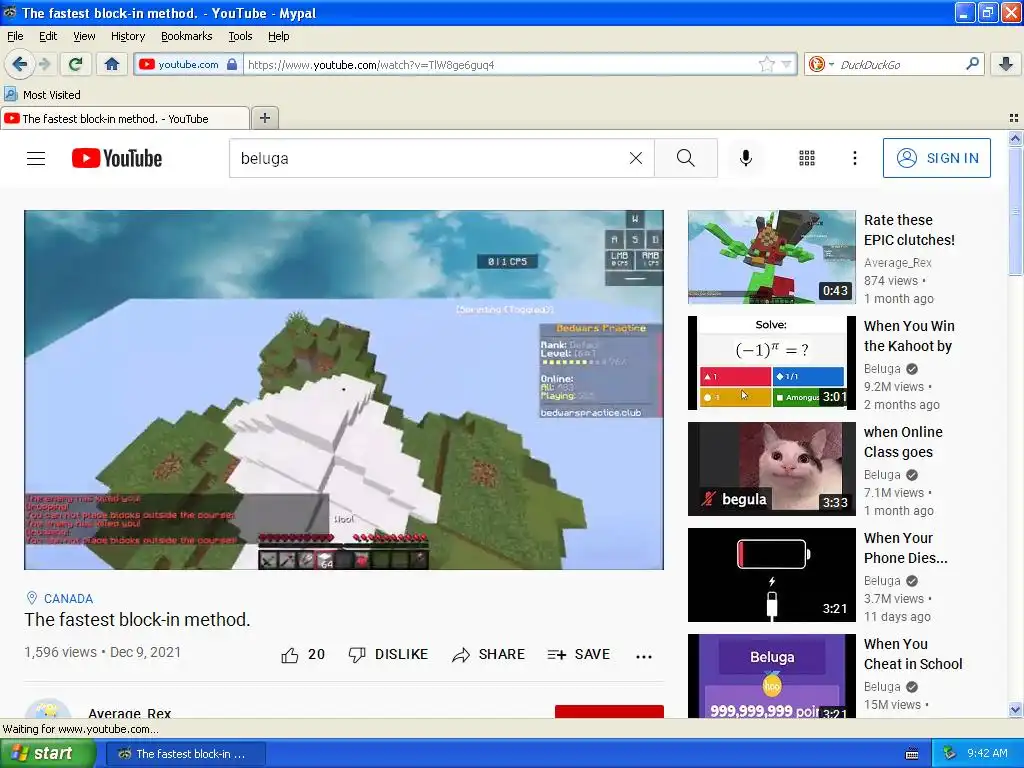
Task: Open the Average_Rex channel name
Action: coord(129,713)
